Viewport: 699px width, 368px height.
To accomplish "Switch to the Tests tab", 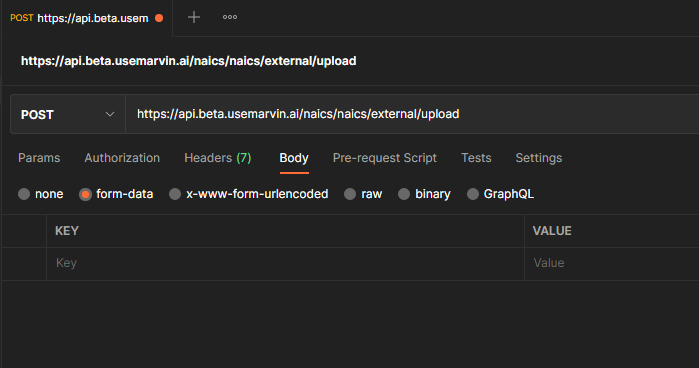I will 476,158.
